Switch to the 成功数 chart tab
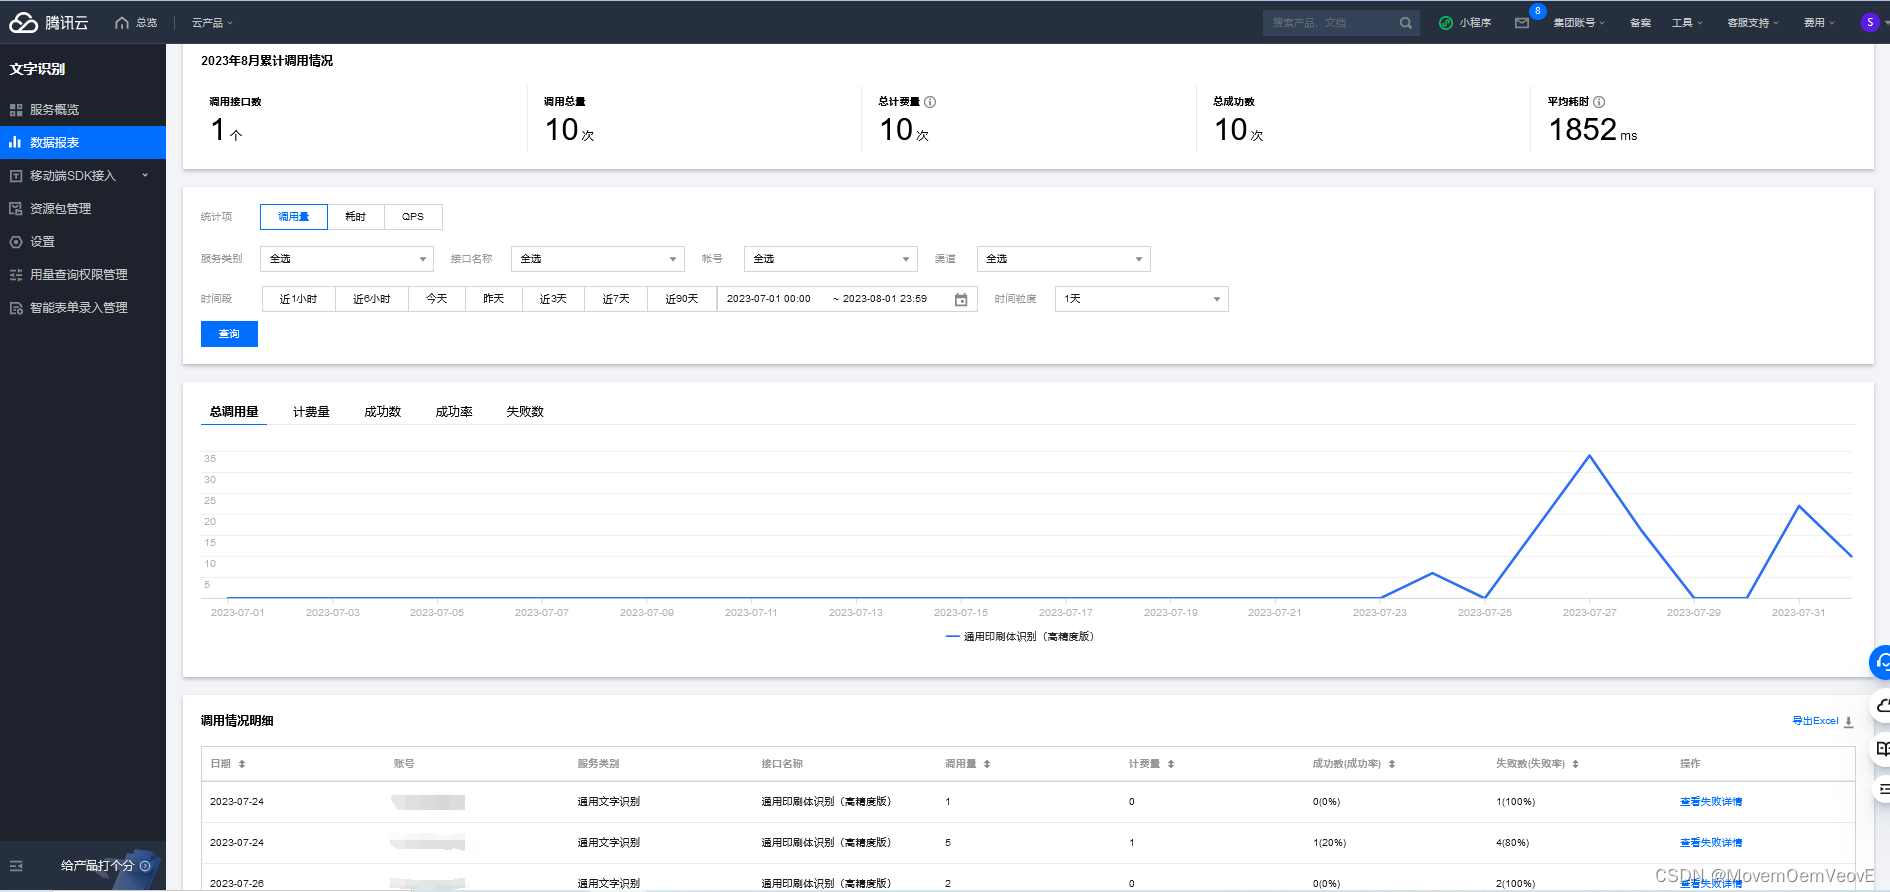 (382, 412)
